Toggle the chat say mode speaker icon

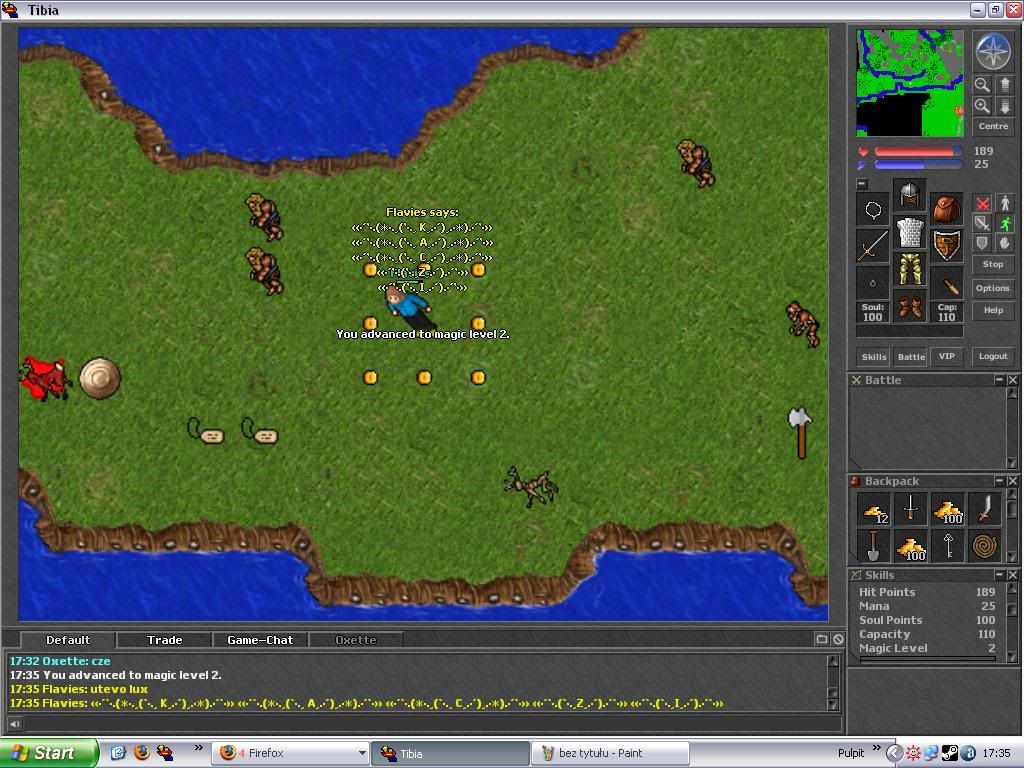pos(14,724)
